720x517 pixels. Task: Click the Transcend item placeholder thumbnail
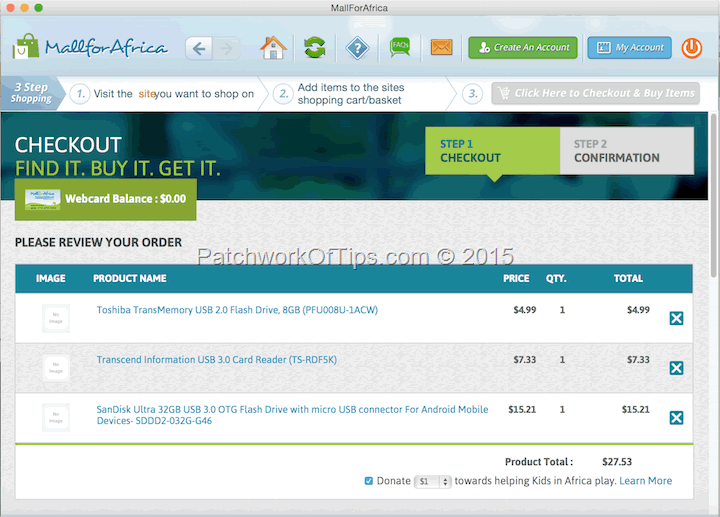point(56,367)
